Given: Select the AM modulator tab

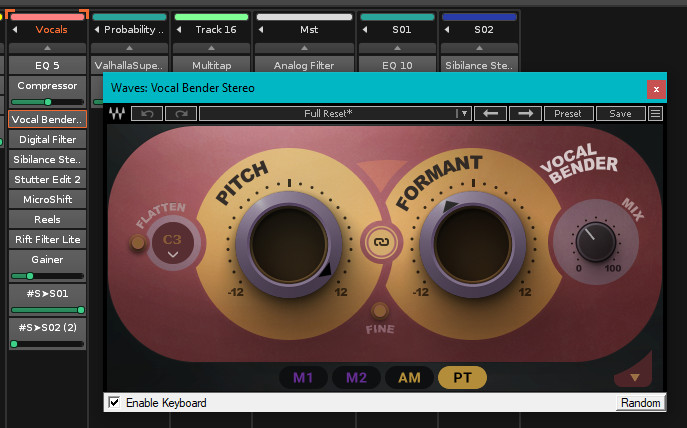Looking at the screenshot, I should (x=409, y=377).
